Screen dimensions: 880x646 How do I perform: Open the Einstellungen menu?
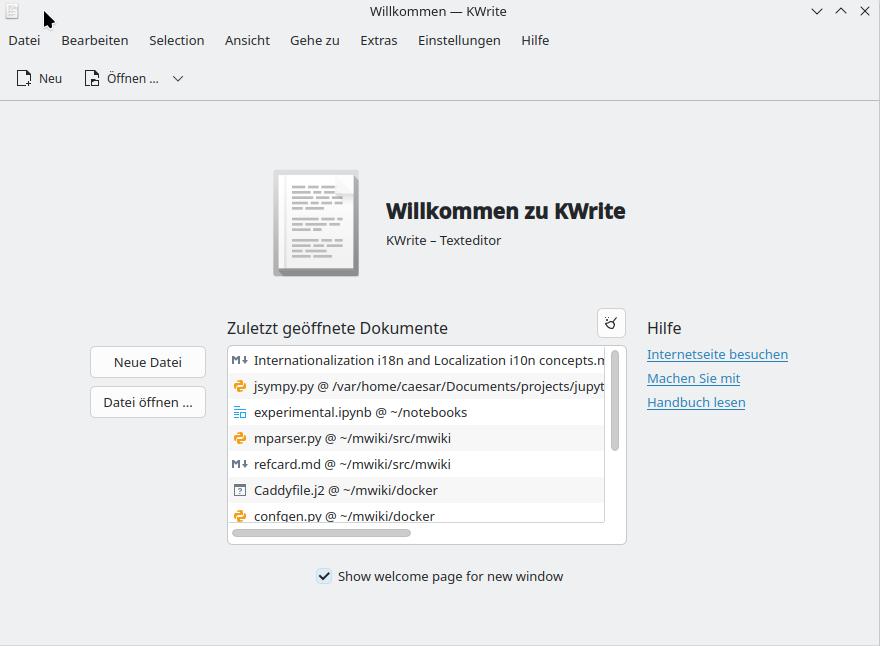(x=459, y=40)
